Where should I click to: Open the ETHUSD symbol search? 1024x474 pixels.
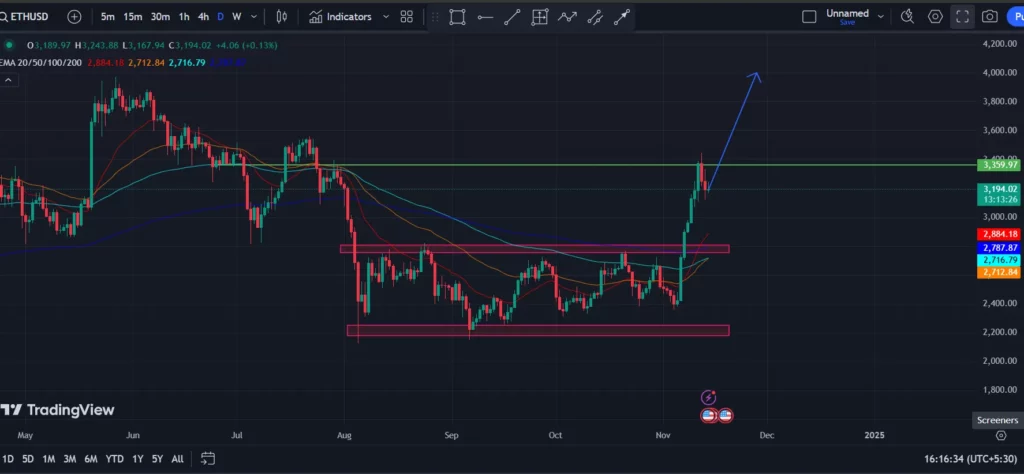point(24,16)
